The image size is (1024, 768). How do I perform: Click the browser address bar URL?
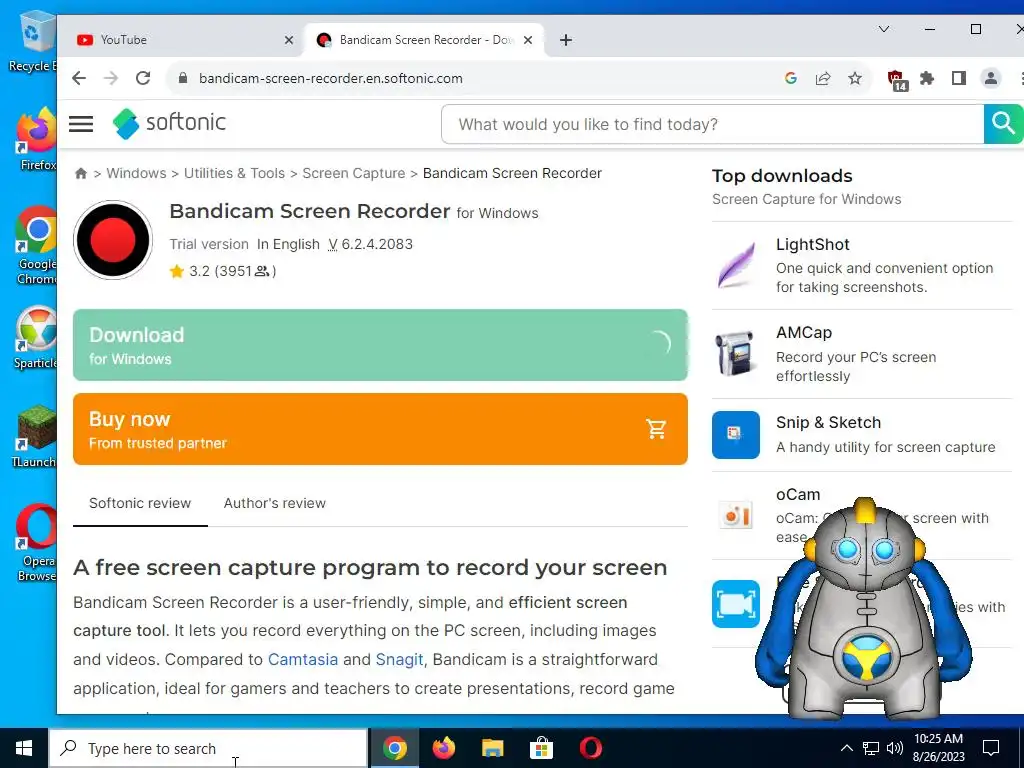point(330,78)
